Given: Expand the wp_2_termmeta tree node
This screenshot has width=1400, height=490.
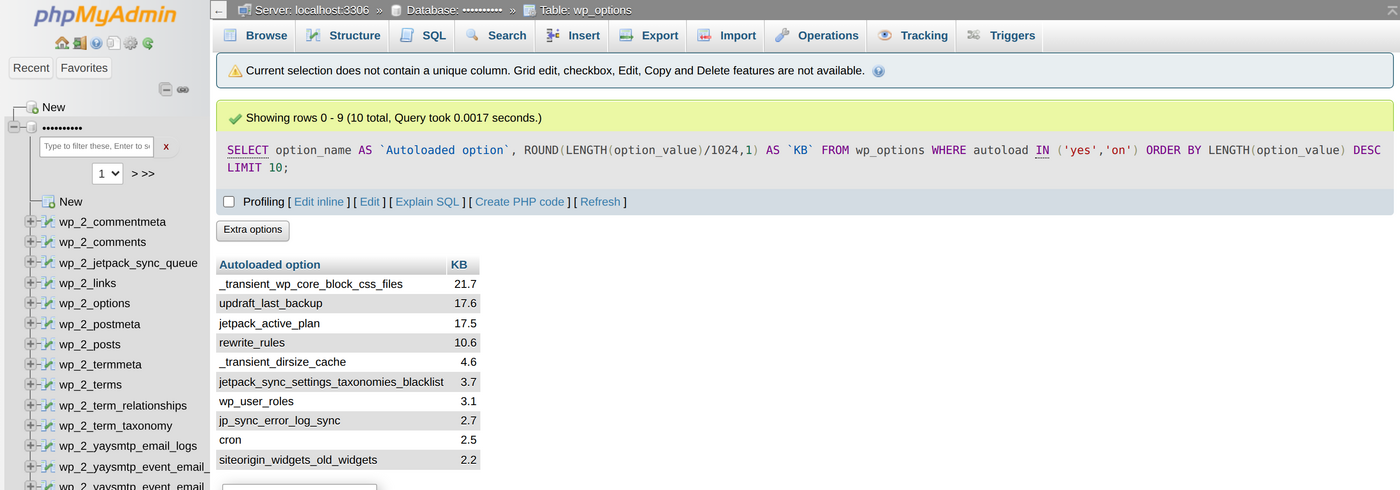Looking at the screenshot, I should [x=30, y=365].
